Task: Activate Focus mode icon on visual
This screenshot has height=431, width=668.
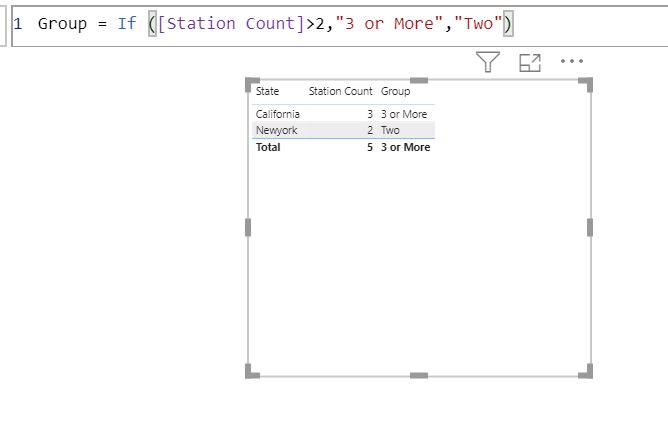Action: 530,63
